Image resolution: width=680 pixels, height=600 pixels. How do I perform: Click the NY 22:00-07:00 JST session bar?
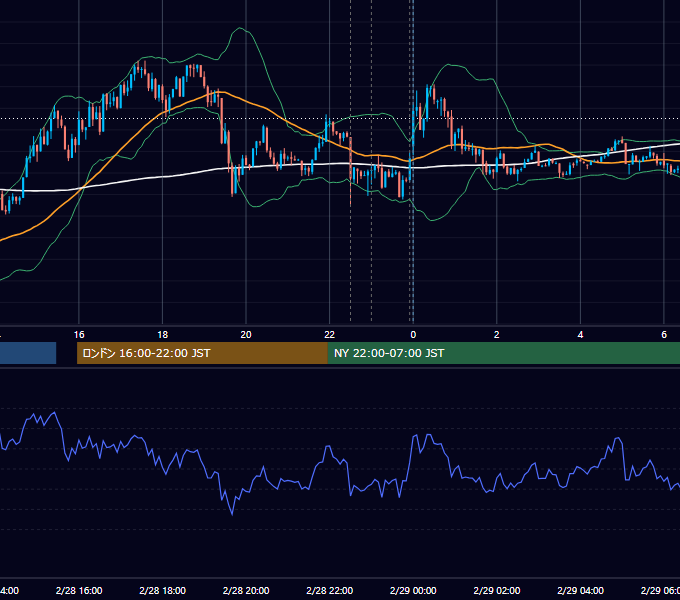503,353
